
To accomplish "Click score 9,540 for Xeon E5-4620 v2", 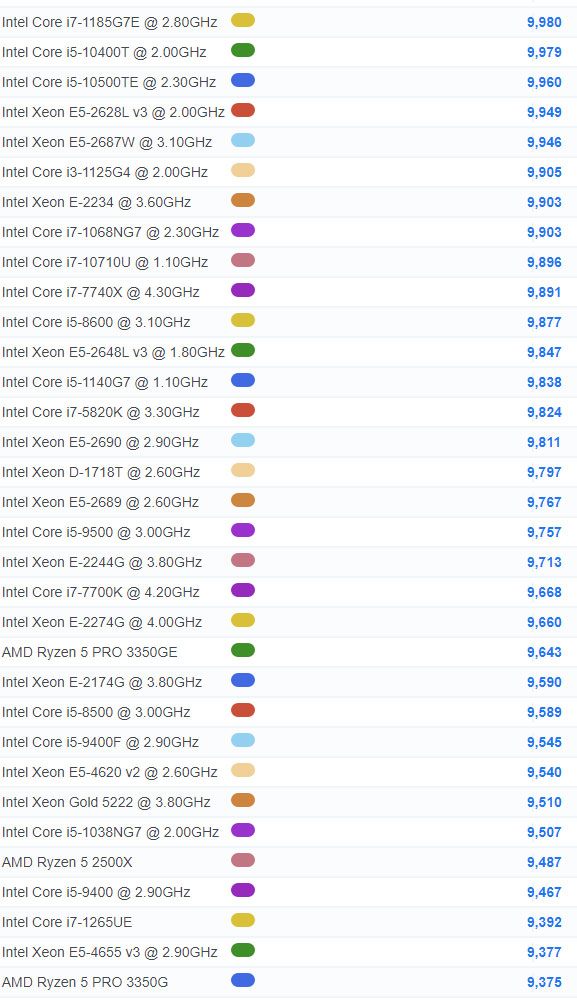I will coord(544,772).
